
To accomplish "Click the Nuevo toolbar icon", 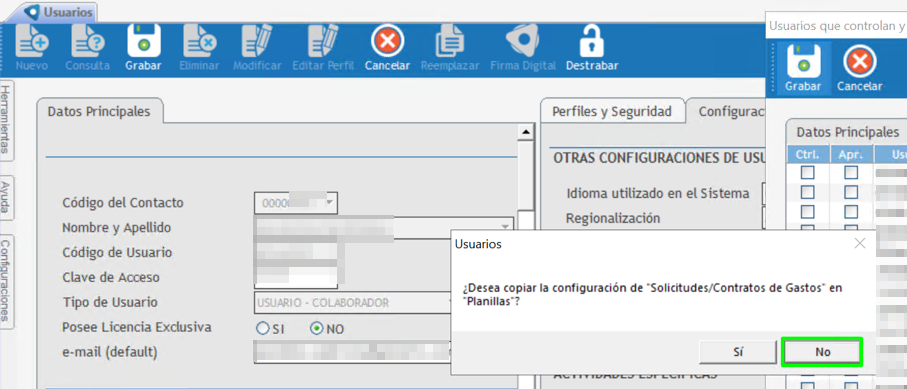I will click(x=32, y=47).
